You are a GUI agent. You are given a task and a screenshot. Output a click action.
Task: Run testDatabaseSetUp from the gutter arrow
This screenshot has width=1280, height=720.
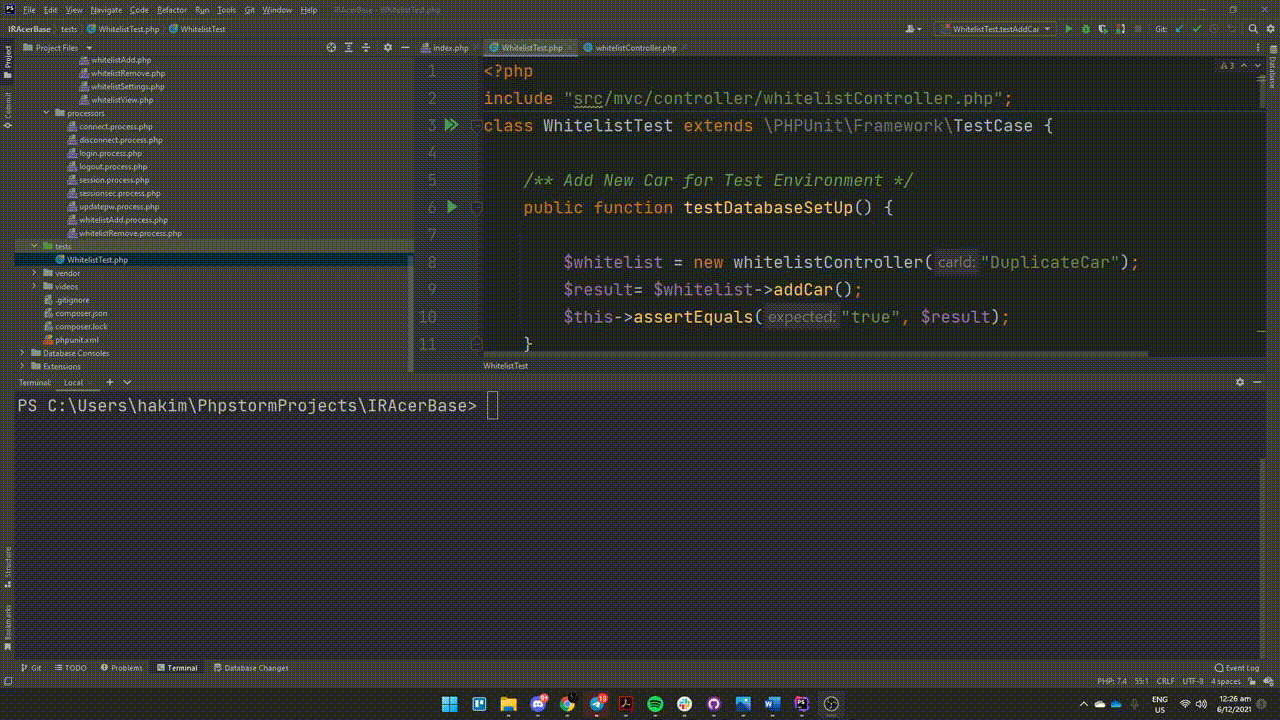click(452, 207)
